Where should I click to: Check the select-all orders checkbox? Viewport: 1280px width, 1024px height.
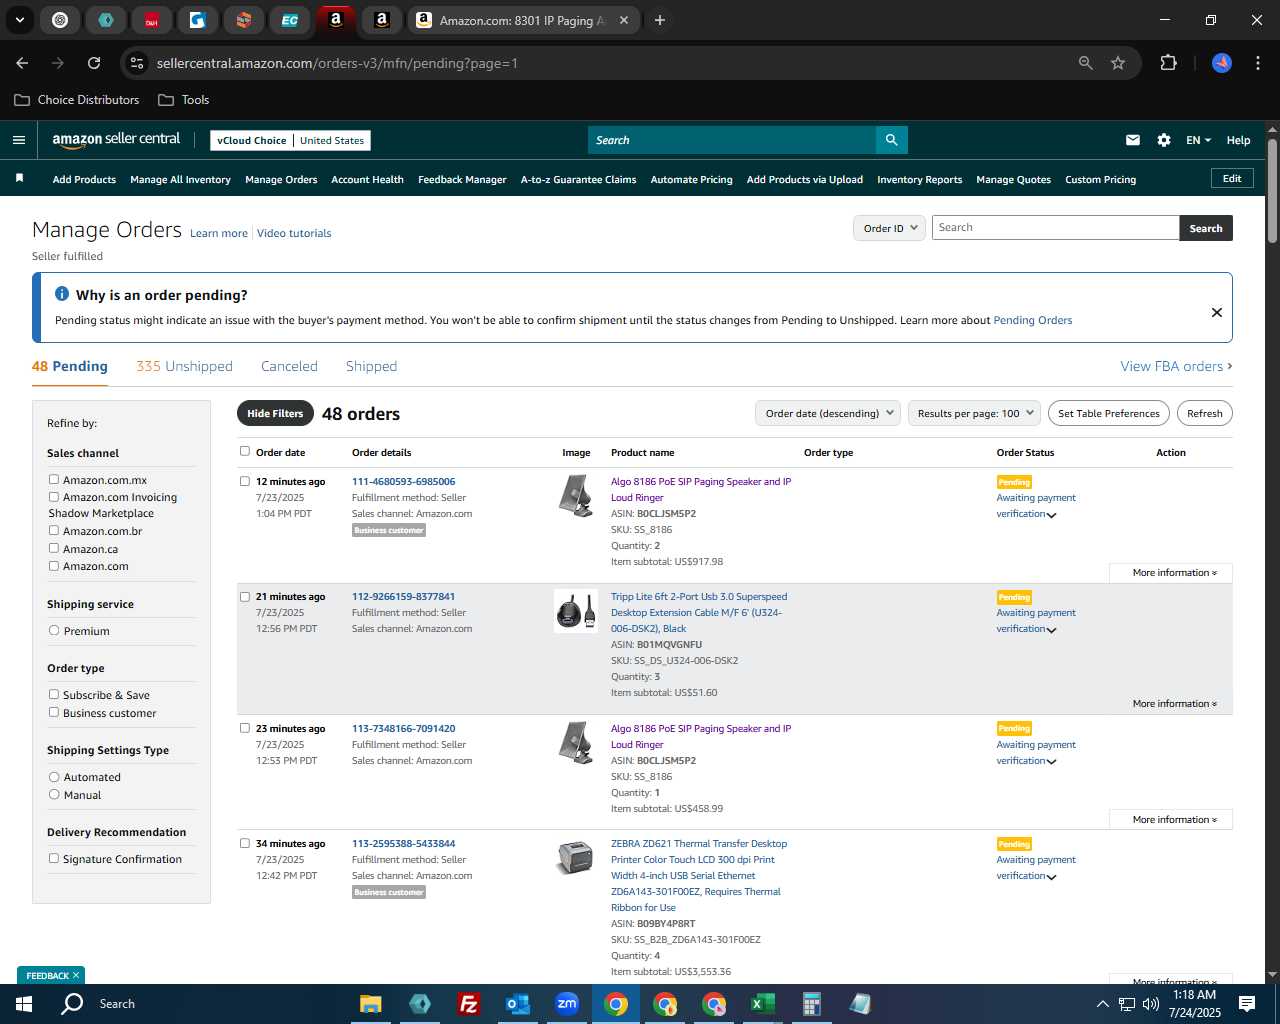[x=245, y=451]
